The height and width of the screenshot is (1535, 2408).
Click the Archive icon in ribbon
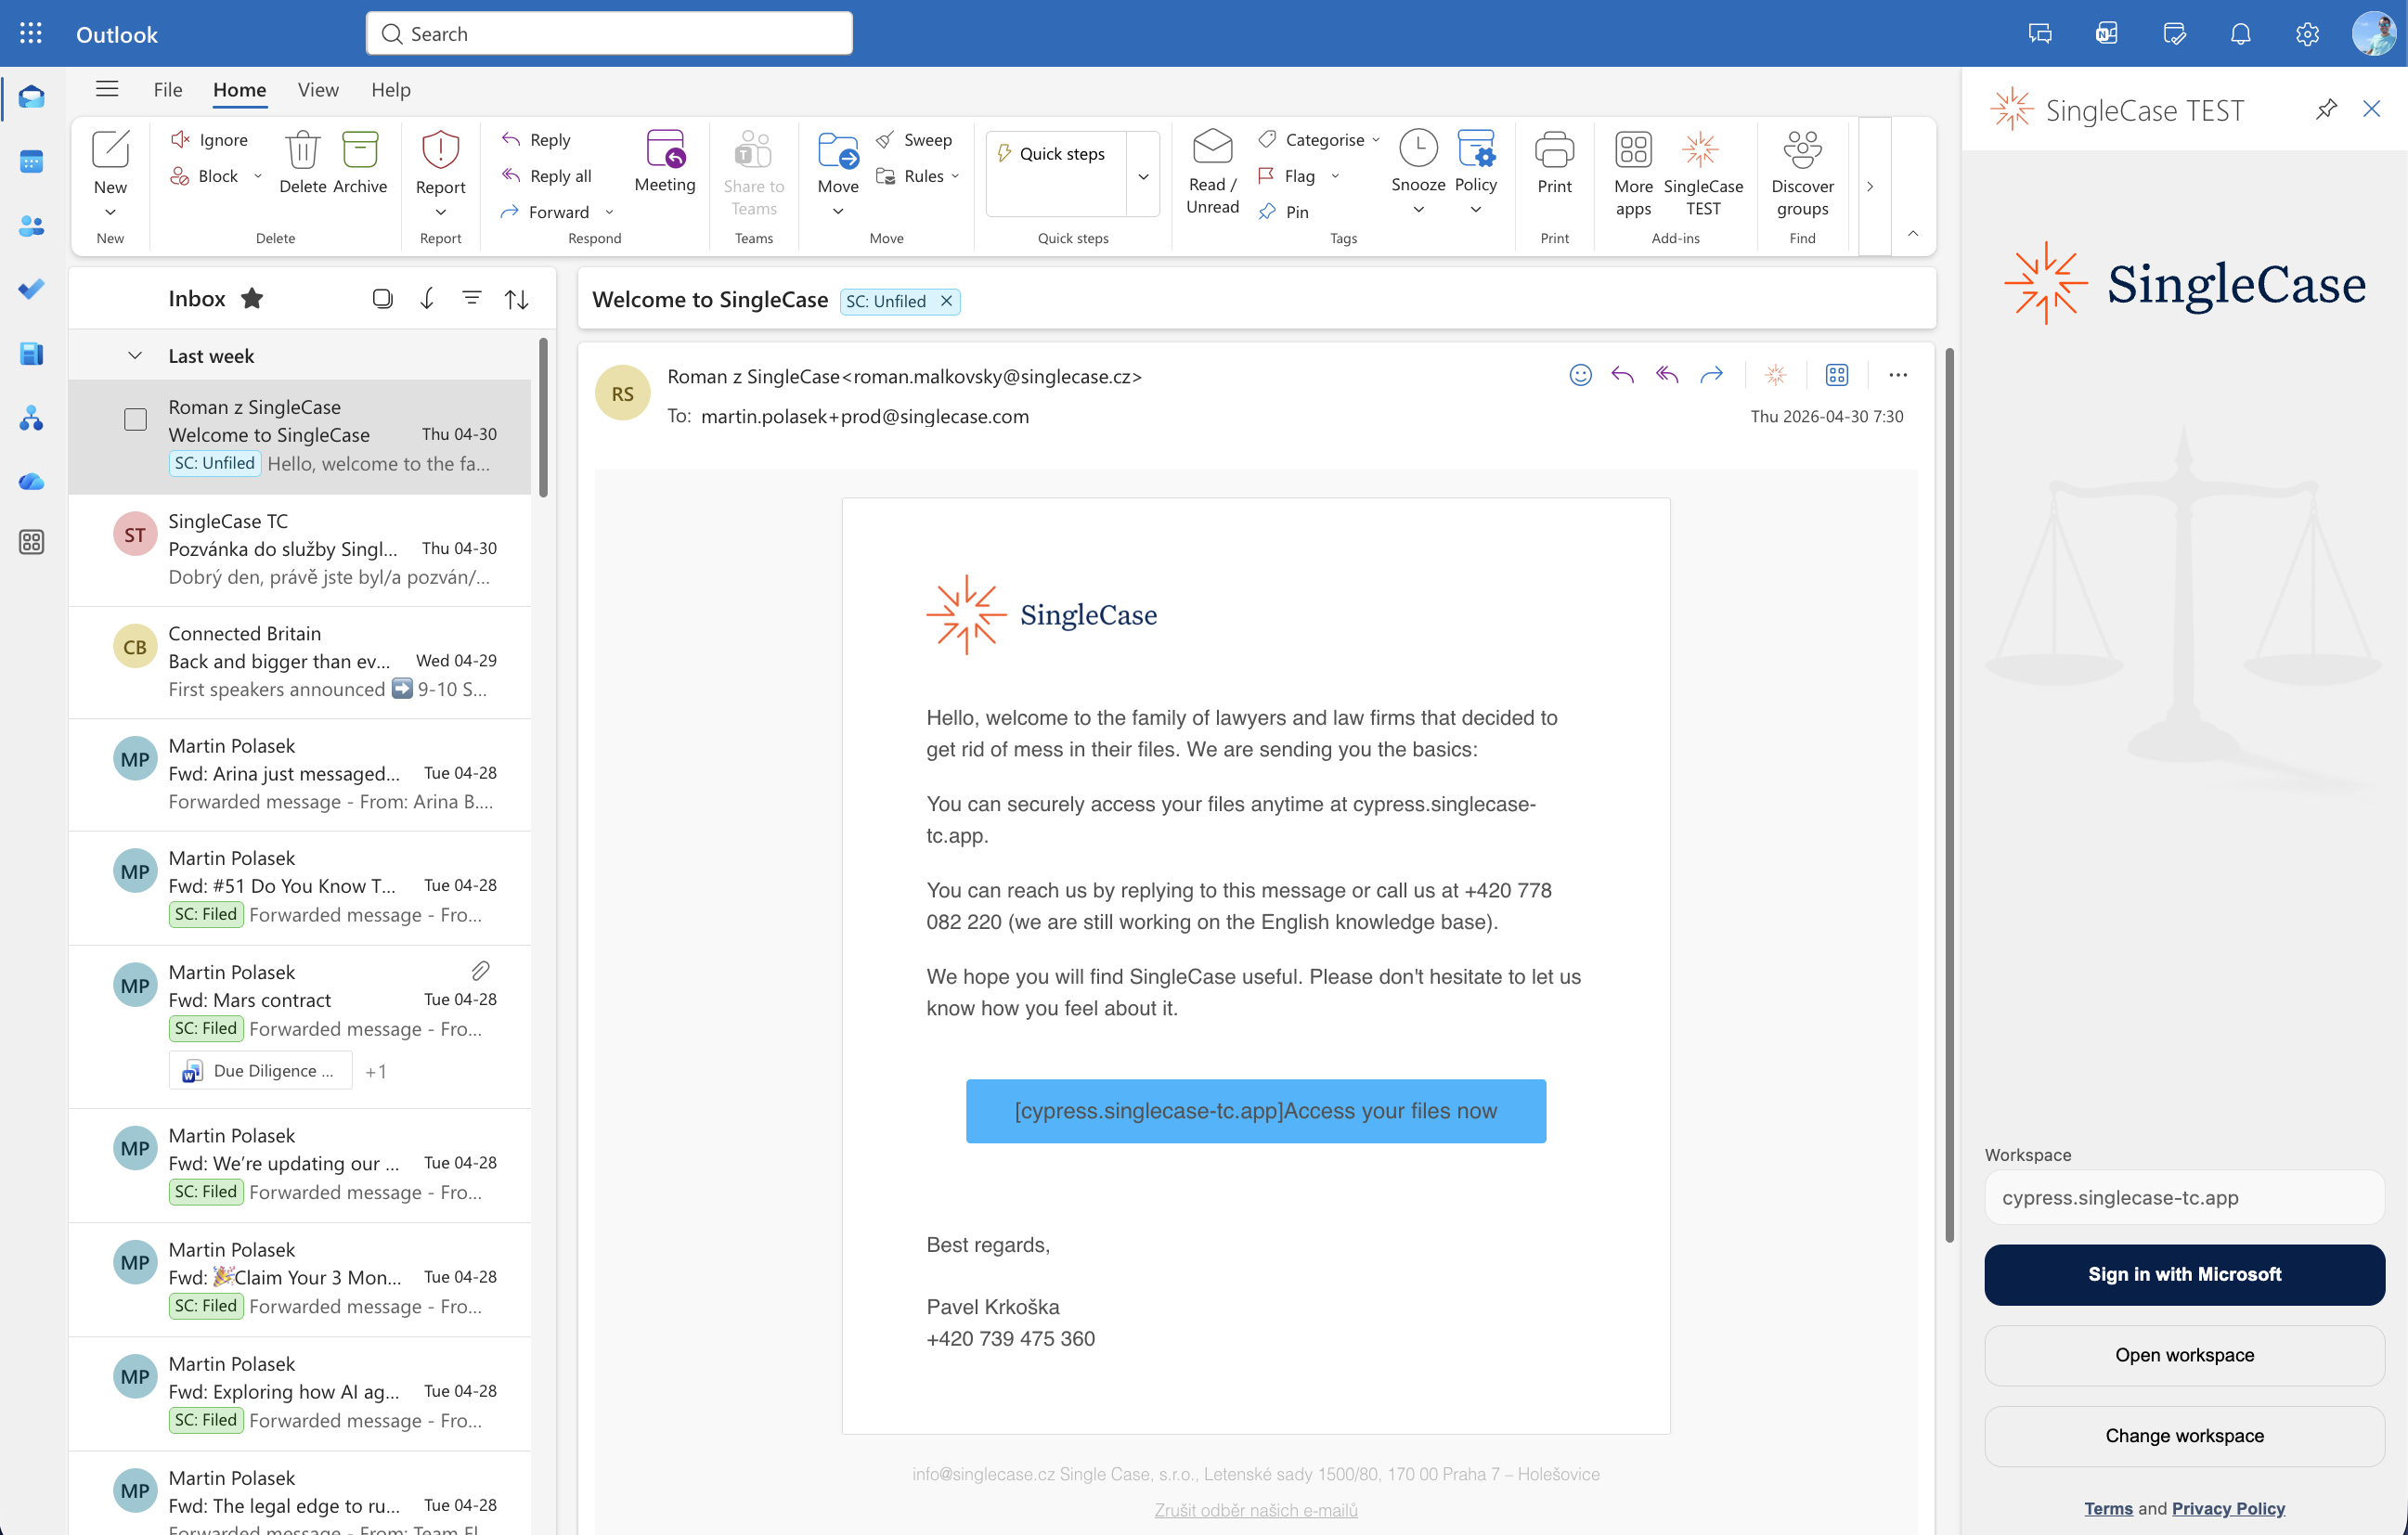[360, 150]
